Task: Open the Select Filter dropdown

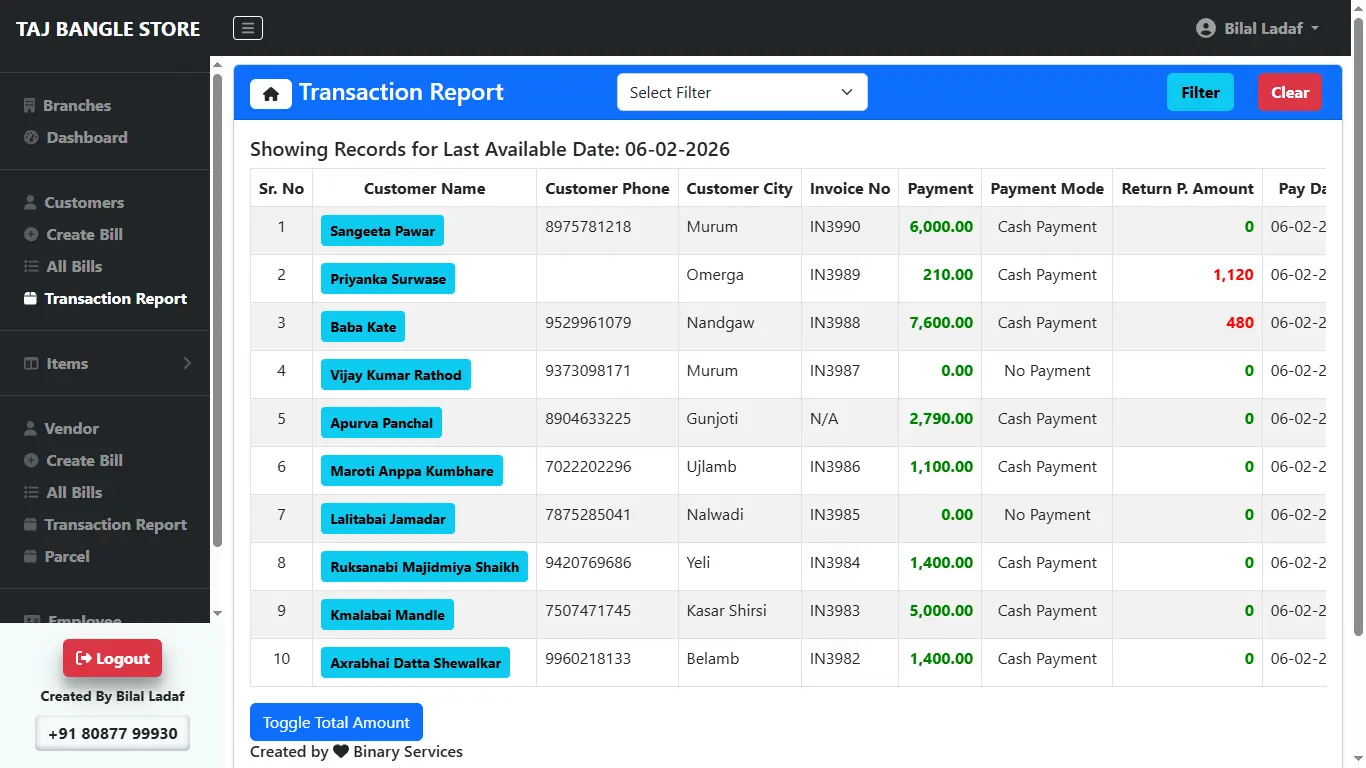Action: pos(741,92)
